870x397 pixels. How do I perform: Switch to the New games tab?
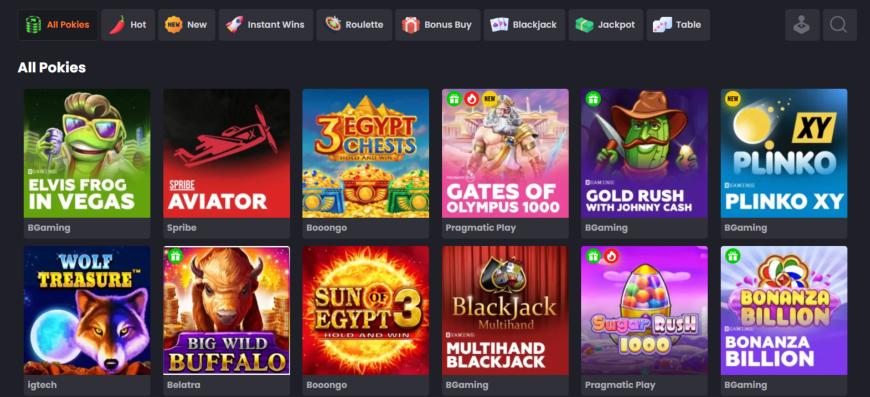tap(186, 25)
